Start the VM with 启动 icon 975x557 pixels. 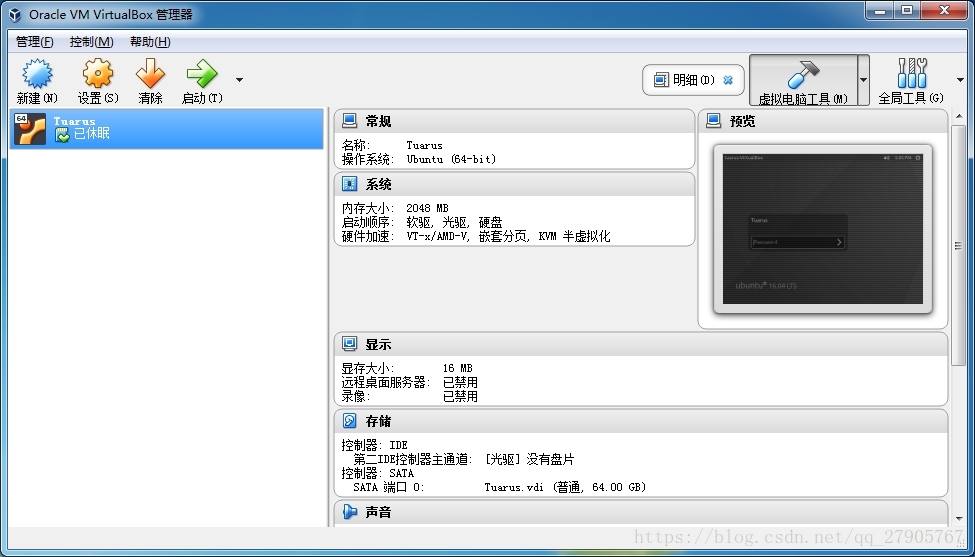click(x=202, y=74)
